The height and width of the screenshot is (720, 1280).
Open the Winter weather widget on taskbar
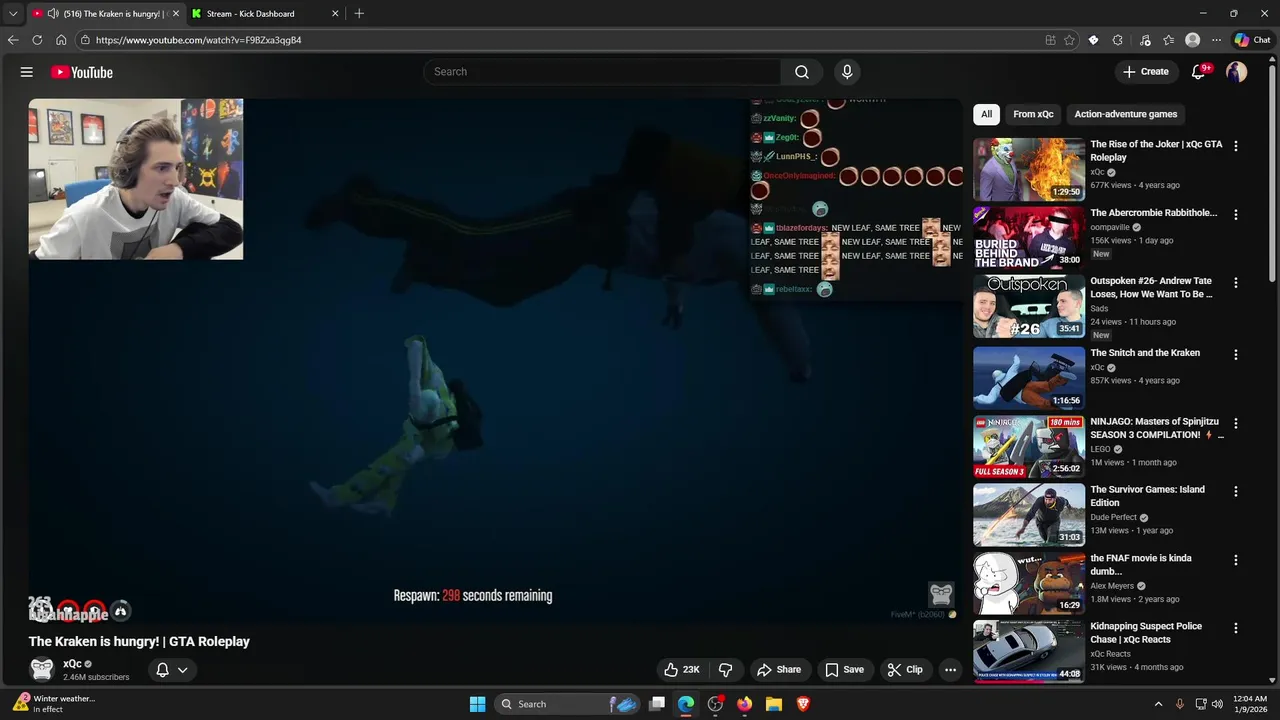[55, 704]
